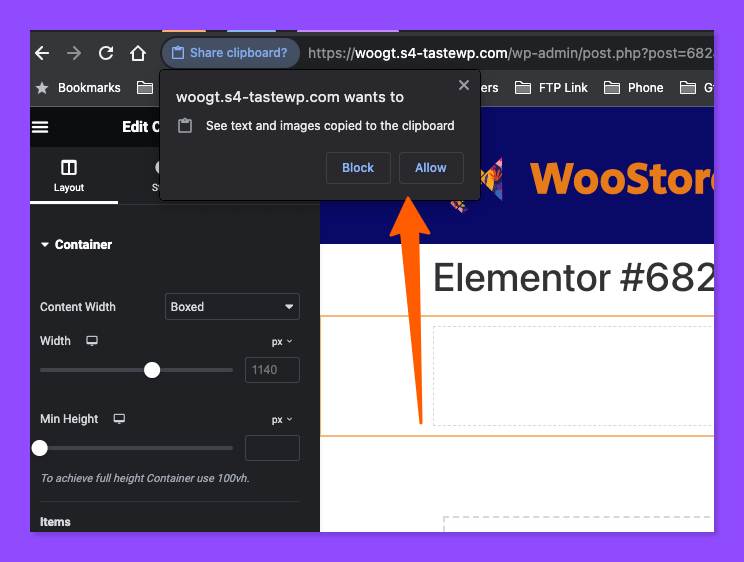This screenshot has height=562, width=744.
Task: Reload the page with refresh icon
Action: point(105,53)
